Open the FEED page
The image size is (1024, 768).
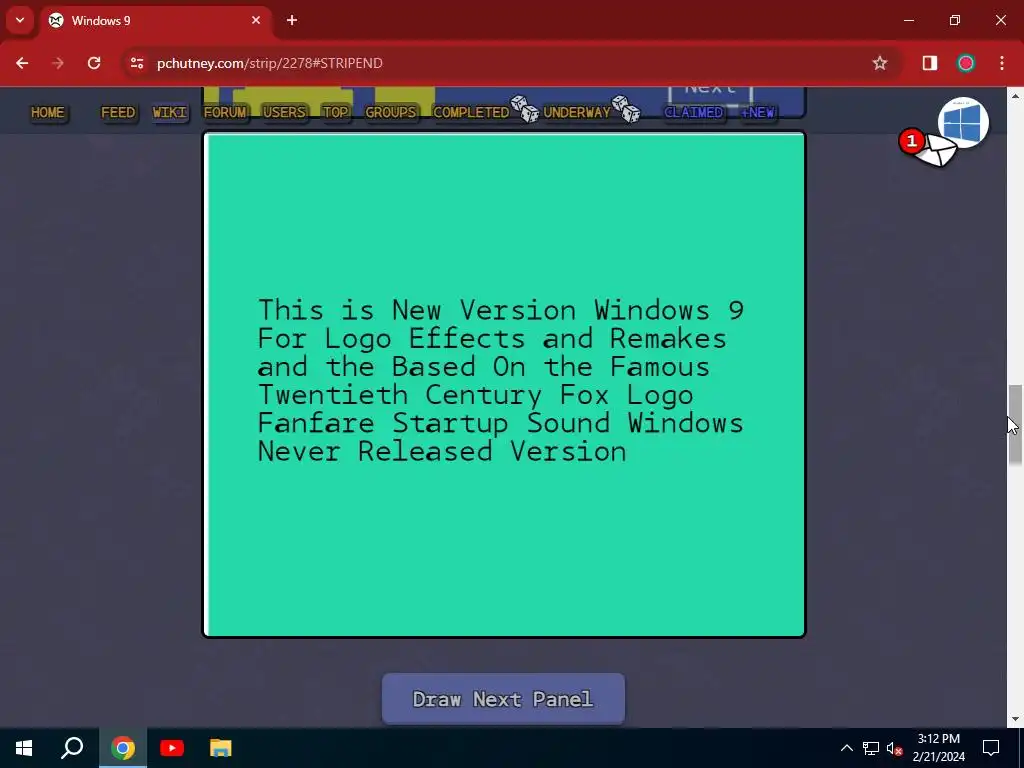[x=118, y=112]
